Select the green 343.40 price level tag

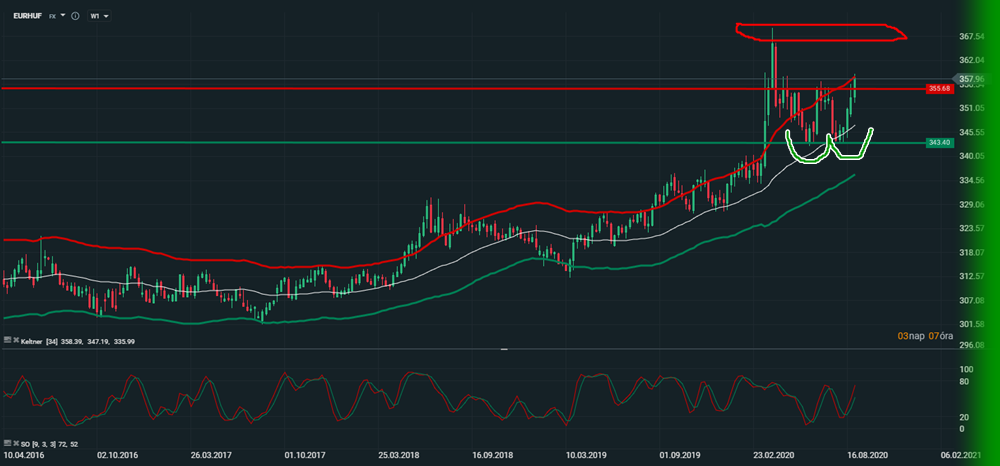938,143
